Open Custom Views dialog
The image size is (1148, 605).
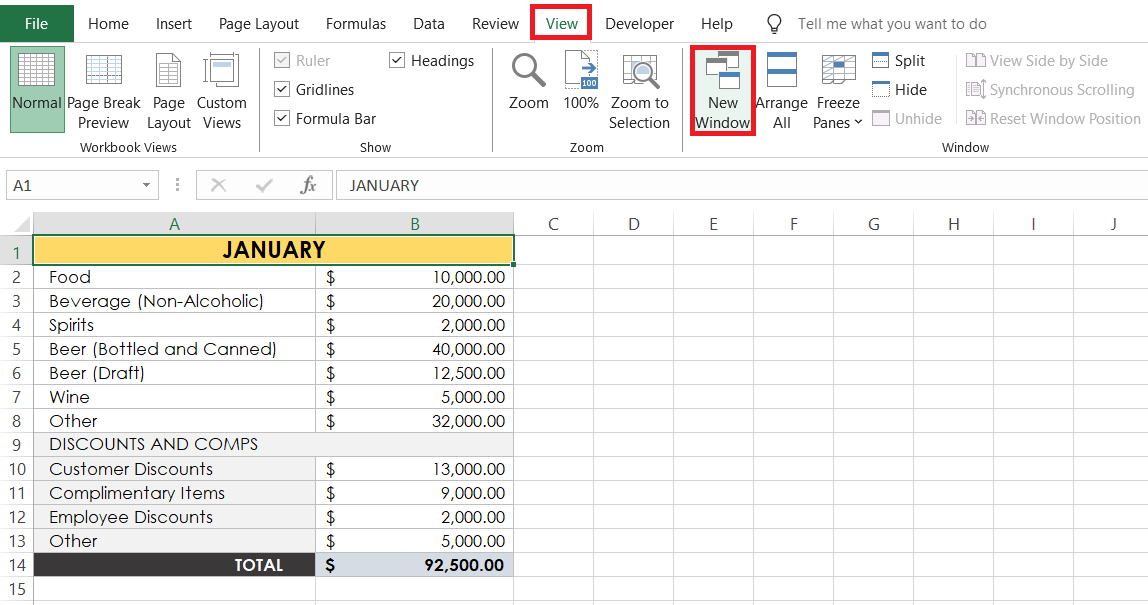[221, 91]
